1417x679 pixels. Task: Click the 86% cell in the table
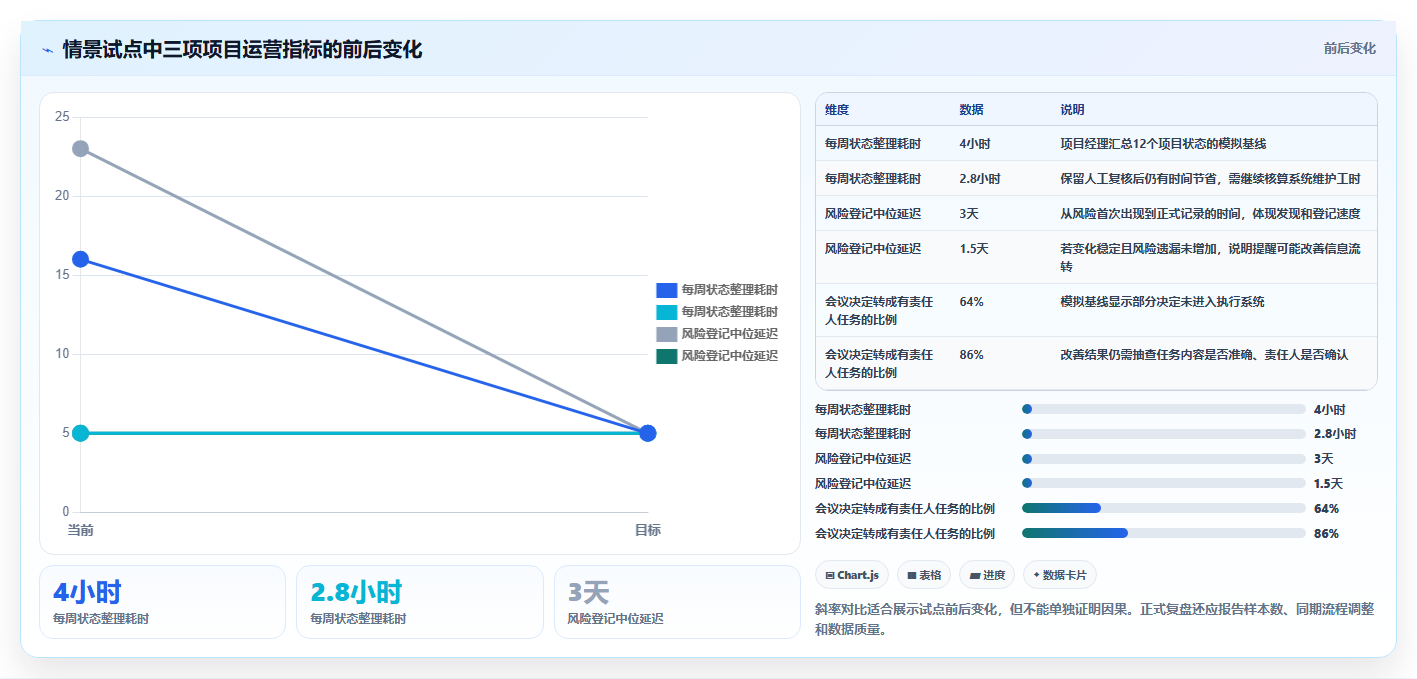coord(971,355)
